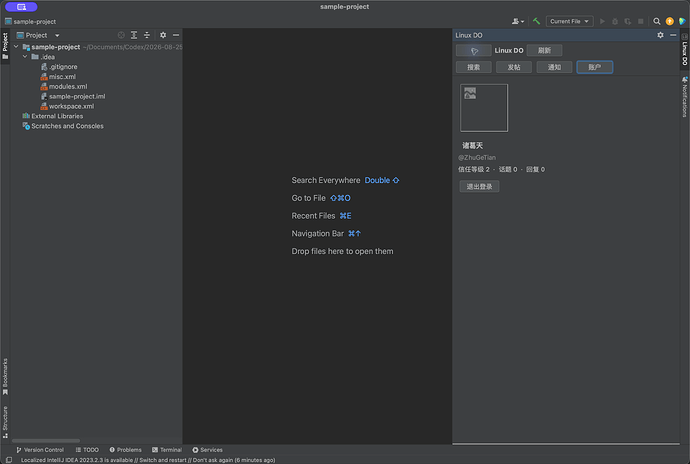Collapse the .idea folder chevron

tap(25, 57)
